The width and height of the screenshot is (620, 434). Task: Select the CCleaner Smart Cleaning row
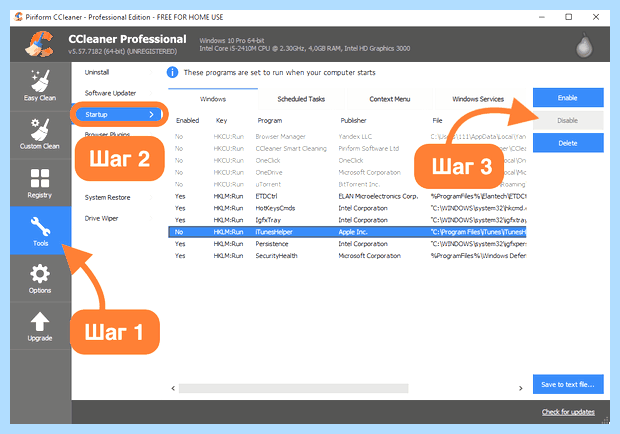point(347,149)
